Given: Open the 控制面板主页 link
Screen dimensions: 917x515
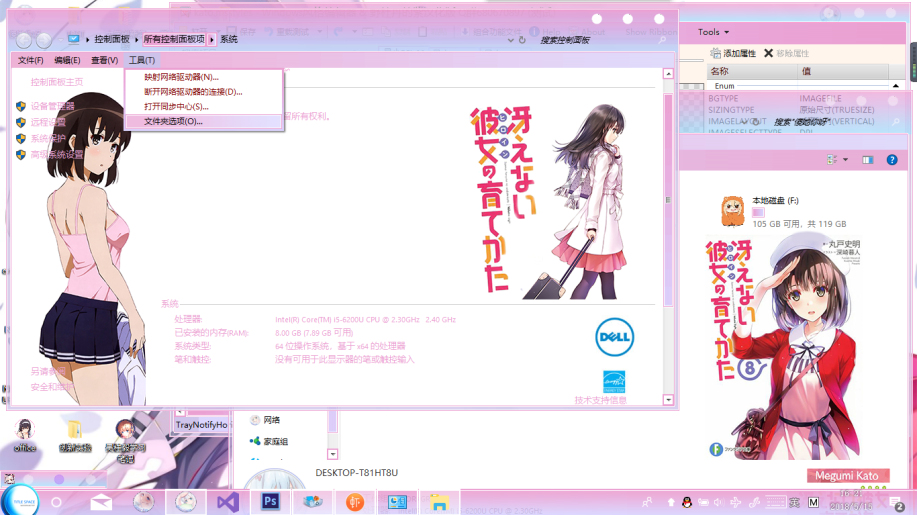Looking at the screenshot, I should point(57,82).
